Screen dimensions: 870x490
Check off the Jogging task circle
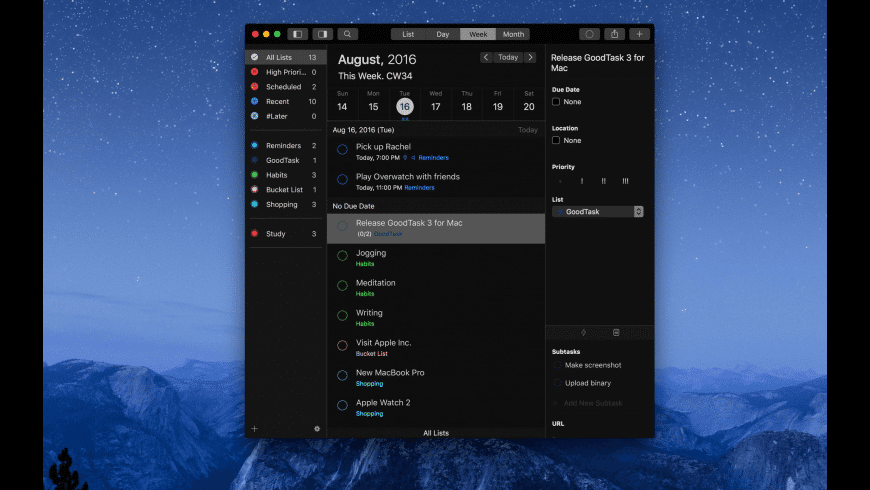point(342,256)
